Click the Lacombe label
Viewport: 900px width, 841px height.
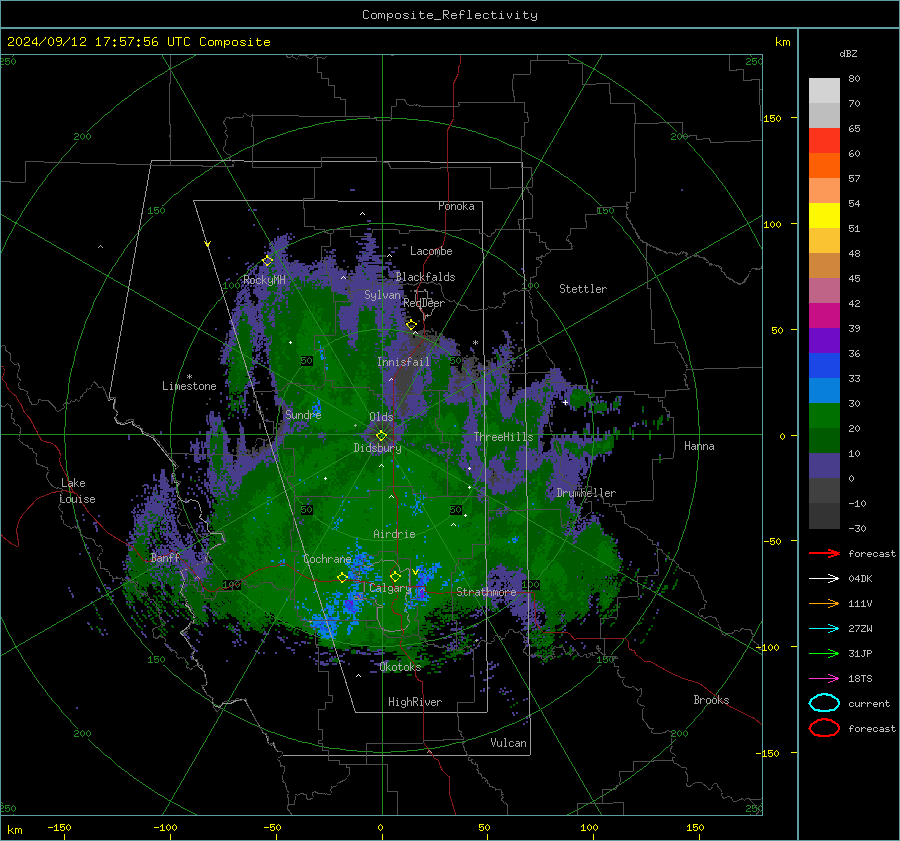[x=431, y=251]
